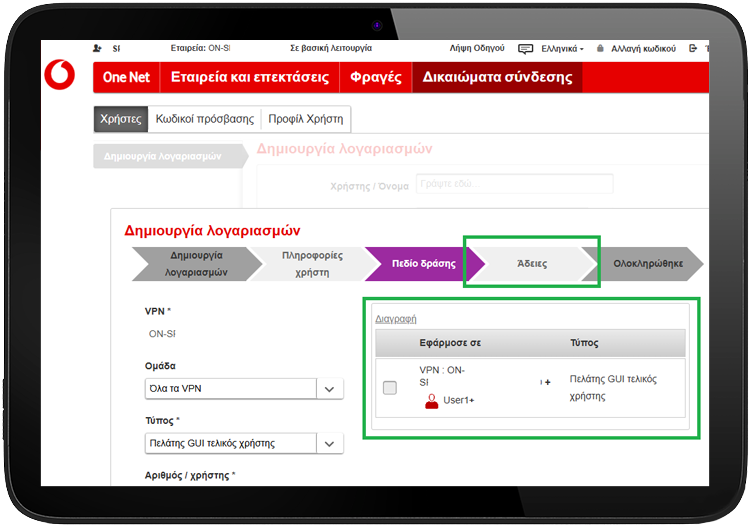Click the Χρήστης / Όνομα input field

(514, 184)
